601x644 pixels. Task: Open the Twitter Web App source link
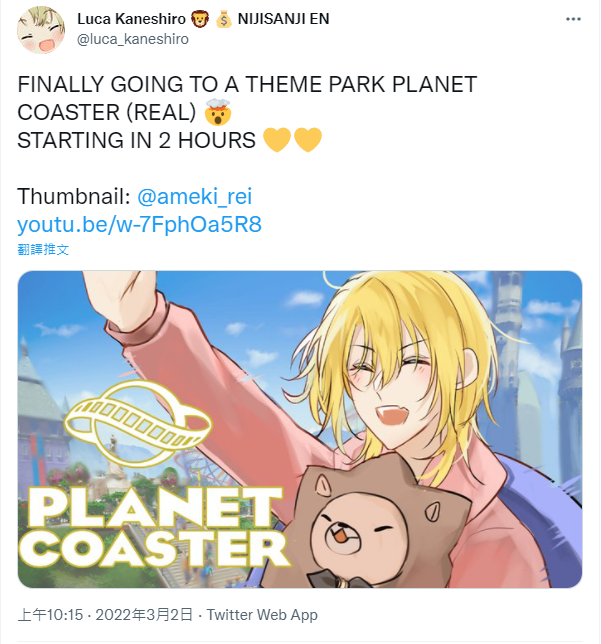pos(262,615)
